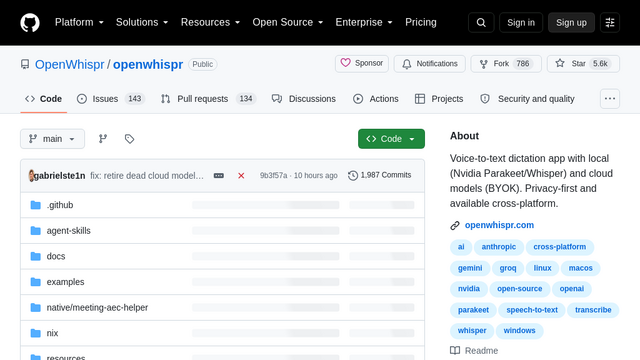Switch to the Pull requests tab
Image resolution: width=640 pixels, height=360 pixels.
click(208, 99)
